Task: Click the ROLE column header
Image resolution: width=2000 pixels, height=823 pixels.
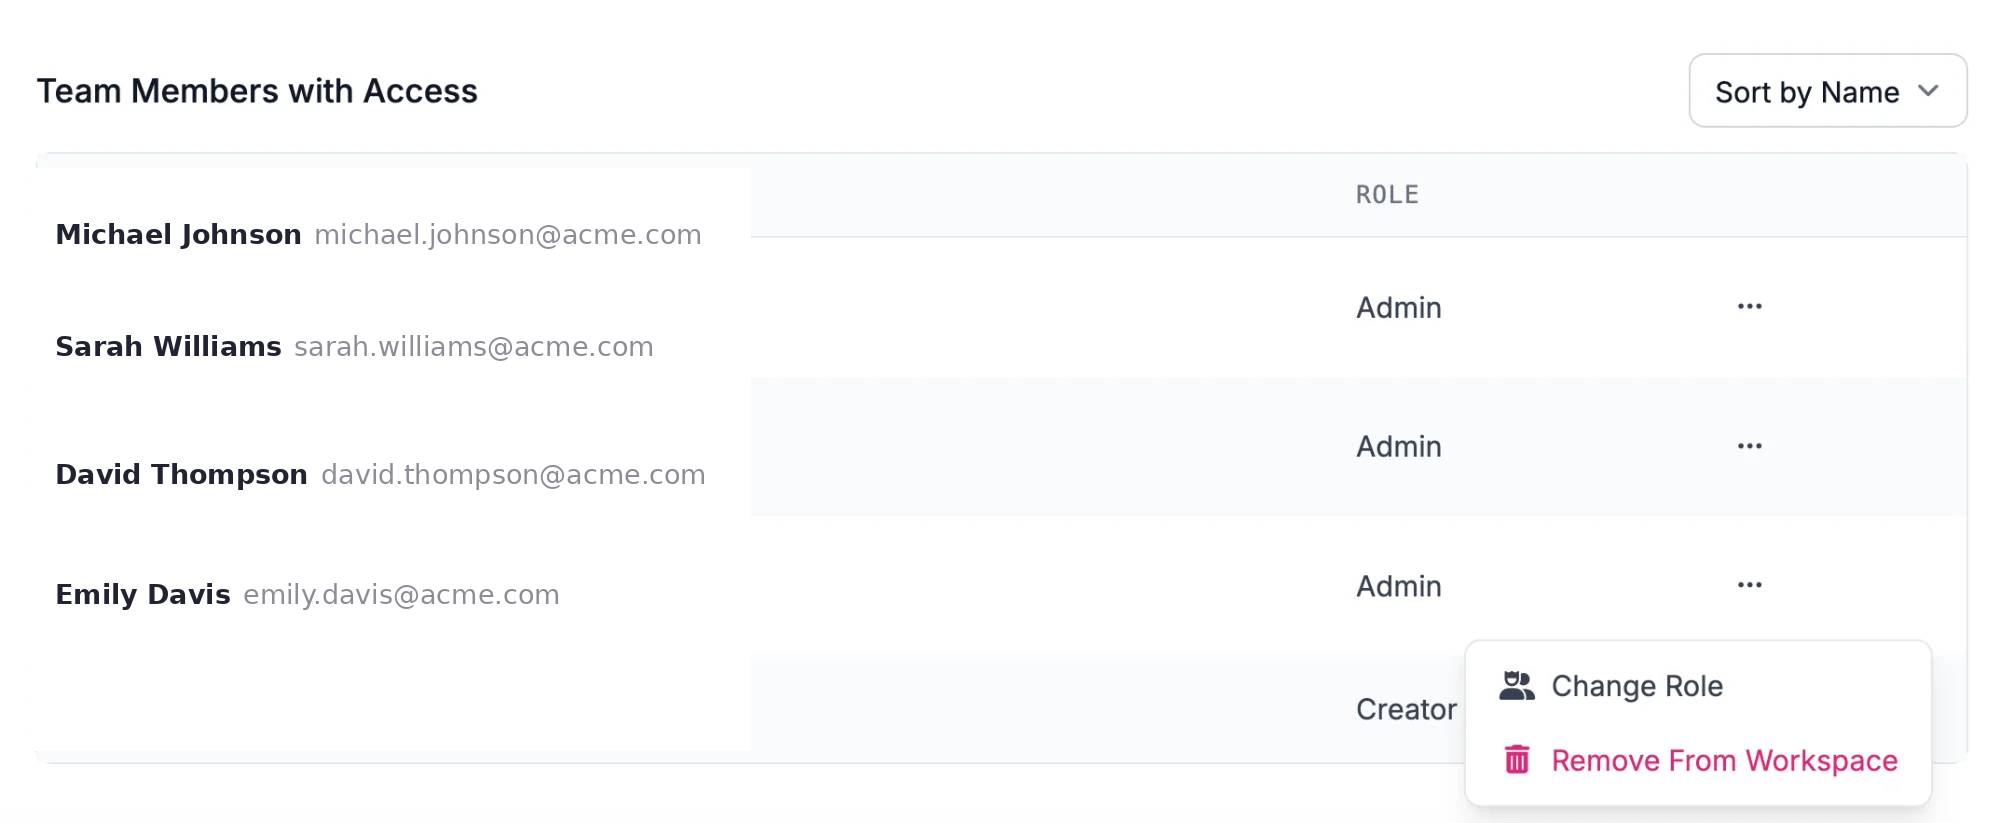Action: pyautogui.click(x=1387, y=195)
